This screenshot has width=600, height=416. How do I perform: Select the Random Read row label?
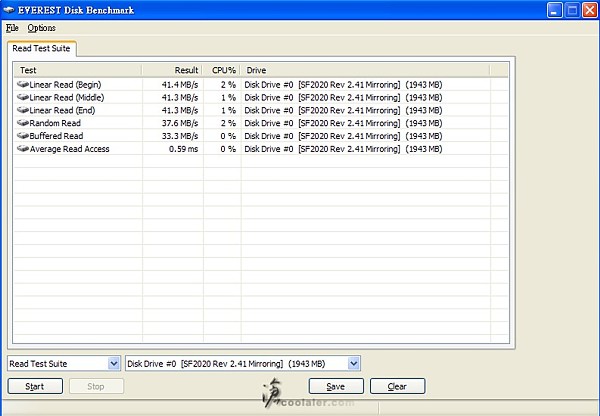[x=55, y=123]
